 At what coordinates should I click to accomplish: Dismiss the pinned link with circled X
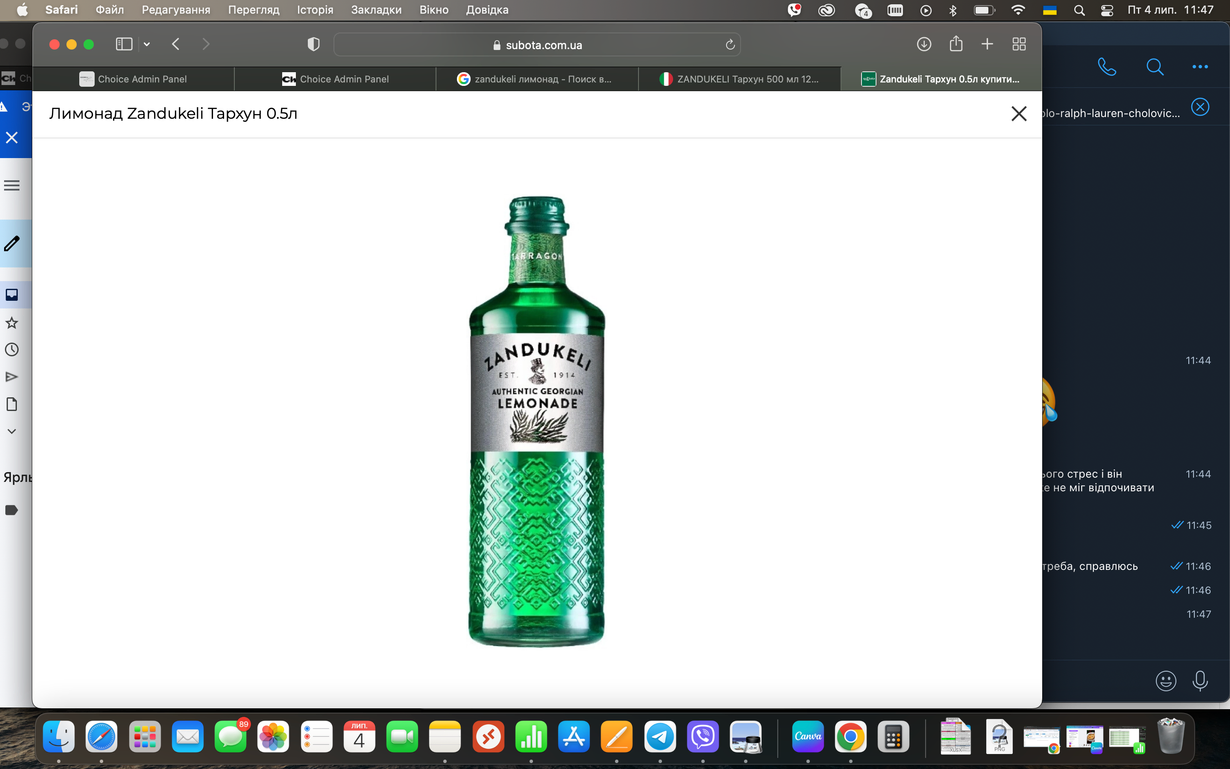(x=1200, y=107)
